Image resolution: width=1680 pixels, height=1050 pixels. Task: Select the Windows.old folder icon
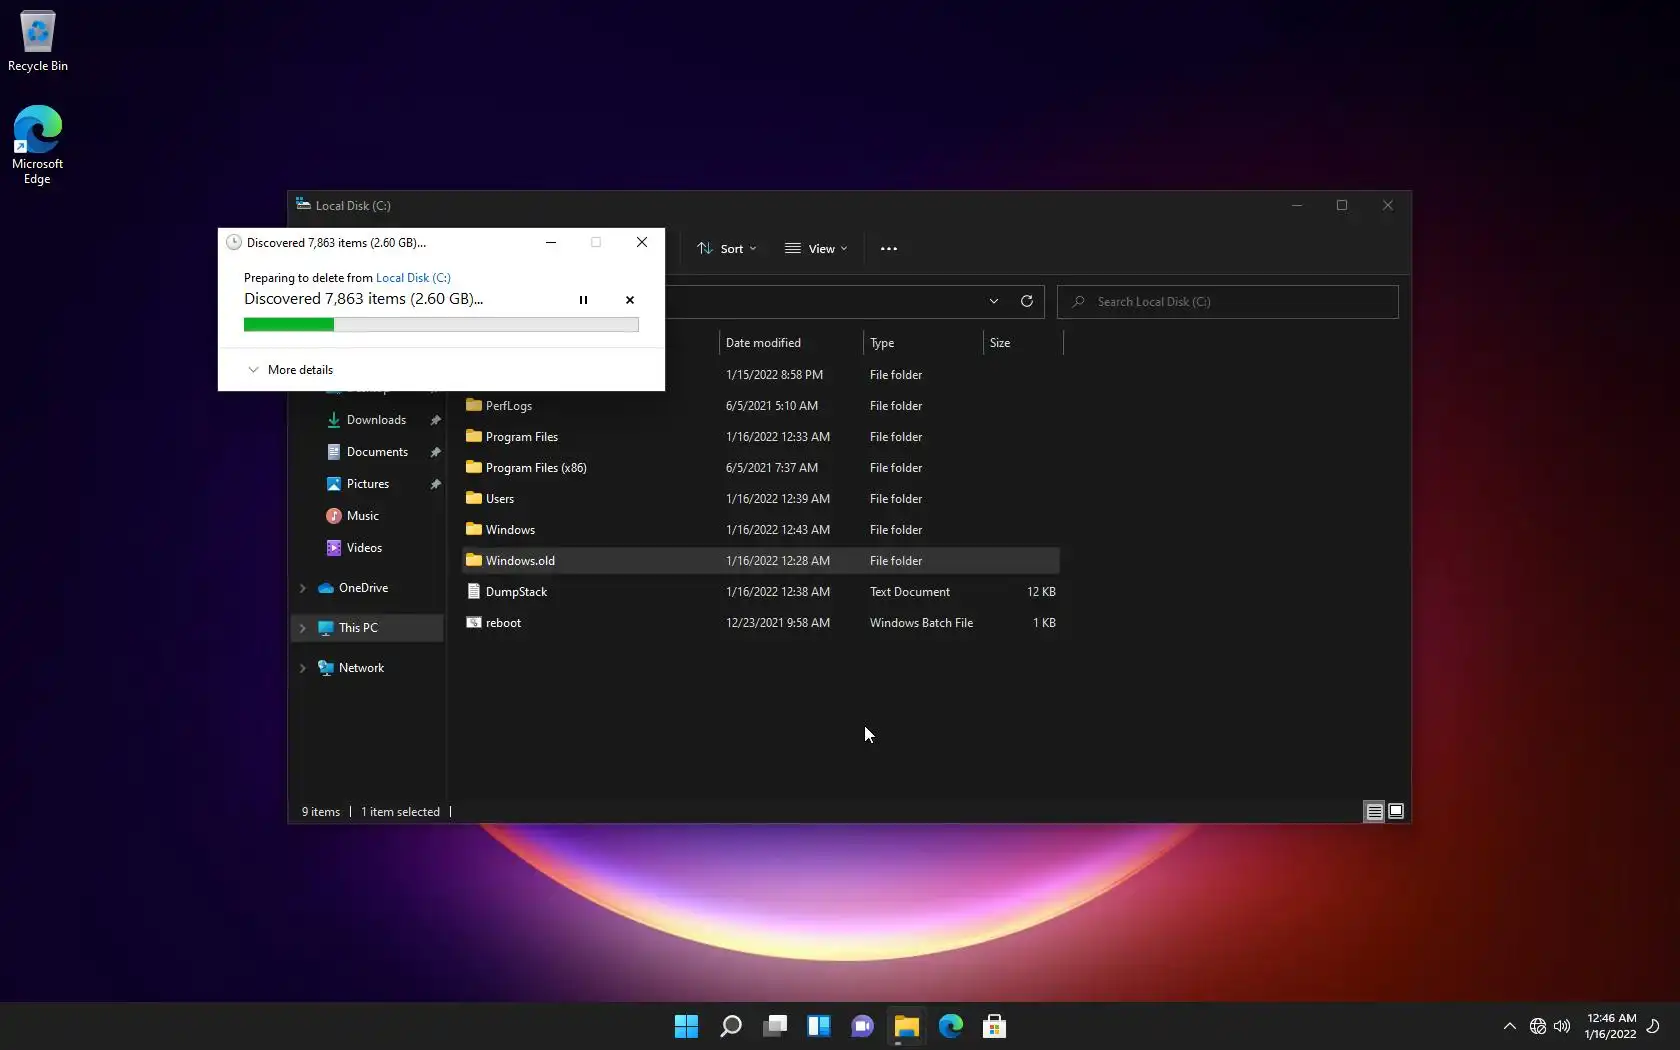tap(474, 561)
